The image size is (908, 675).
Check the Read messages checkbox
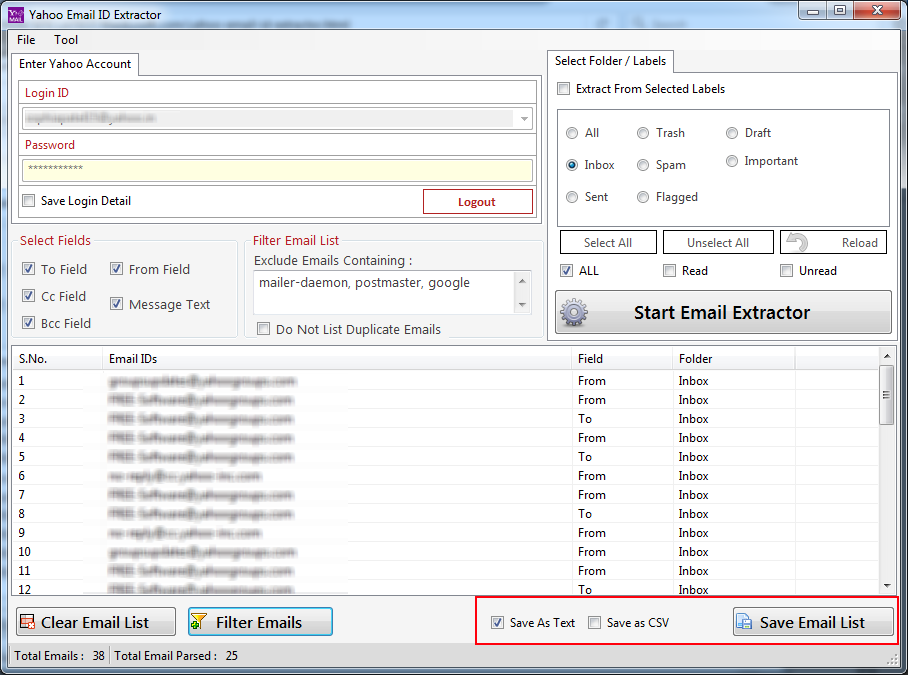(x=669, y=270)
